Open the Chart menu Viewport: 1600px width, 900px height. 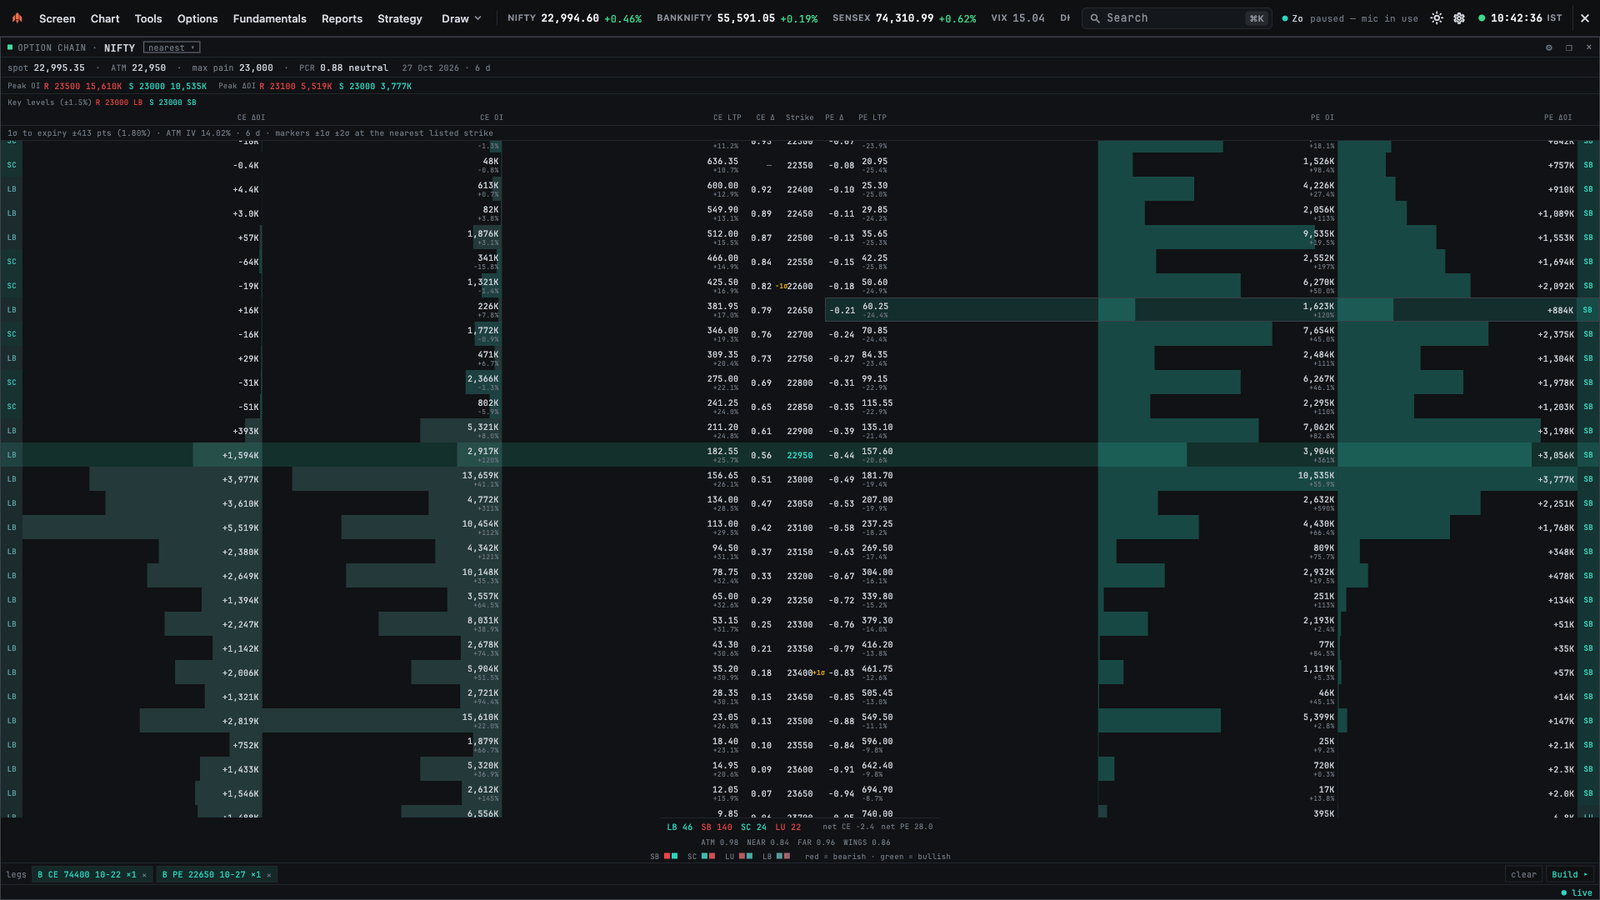[x=105, y=18]
